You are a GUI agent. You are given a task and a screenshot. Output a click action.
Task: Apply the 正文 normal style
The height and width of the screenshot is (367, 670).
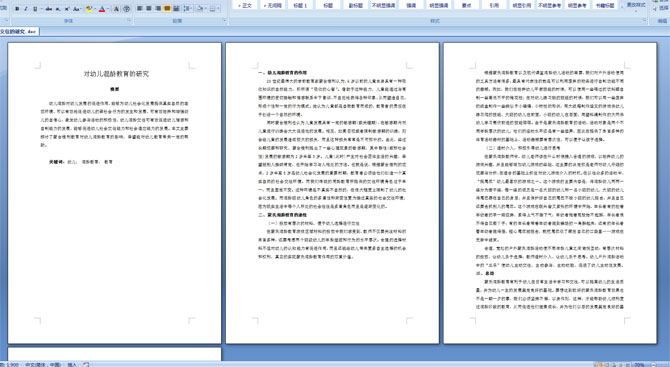tap(245, 6)
